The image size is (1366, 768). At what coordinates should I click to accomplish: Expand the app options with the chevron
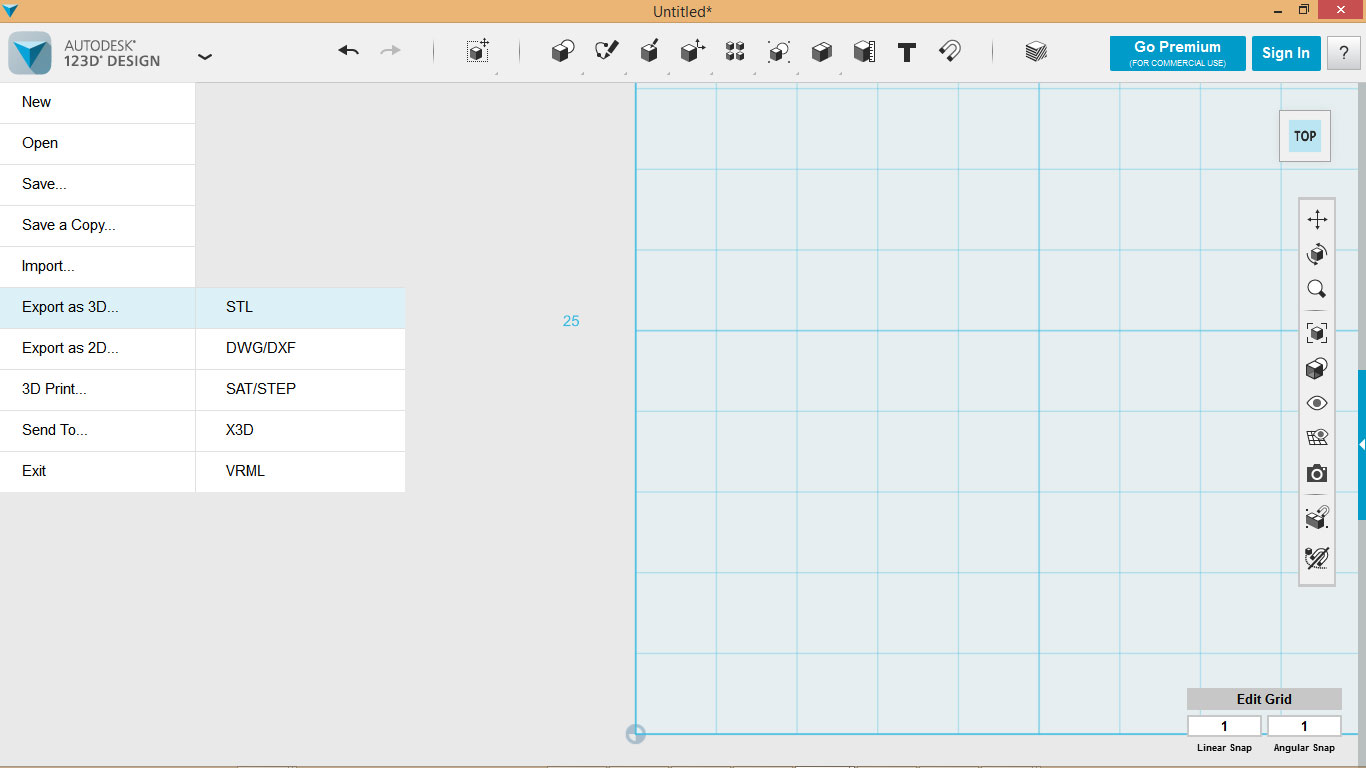click(205, 57)
